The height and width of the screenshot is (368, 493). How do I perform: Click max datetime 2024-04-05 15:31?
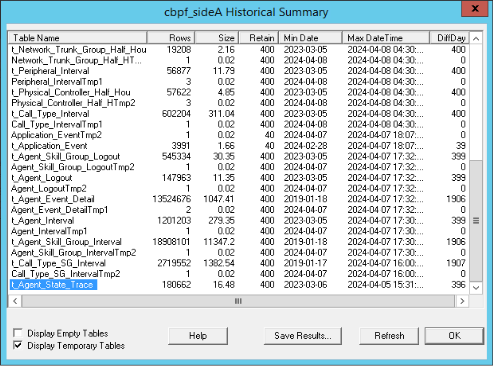click(385, 285)
